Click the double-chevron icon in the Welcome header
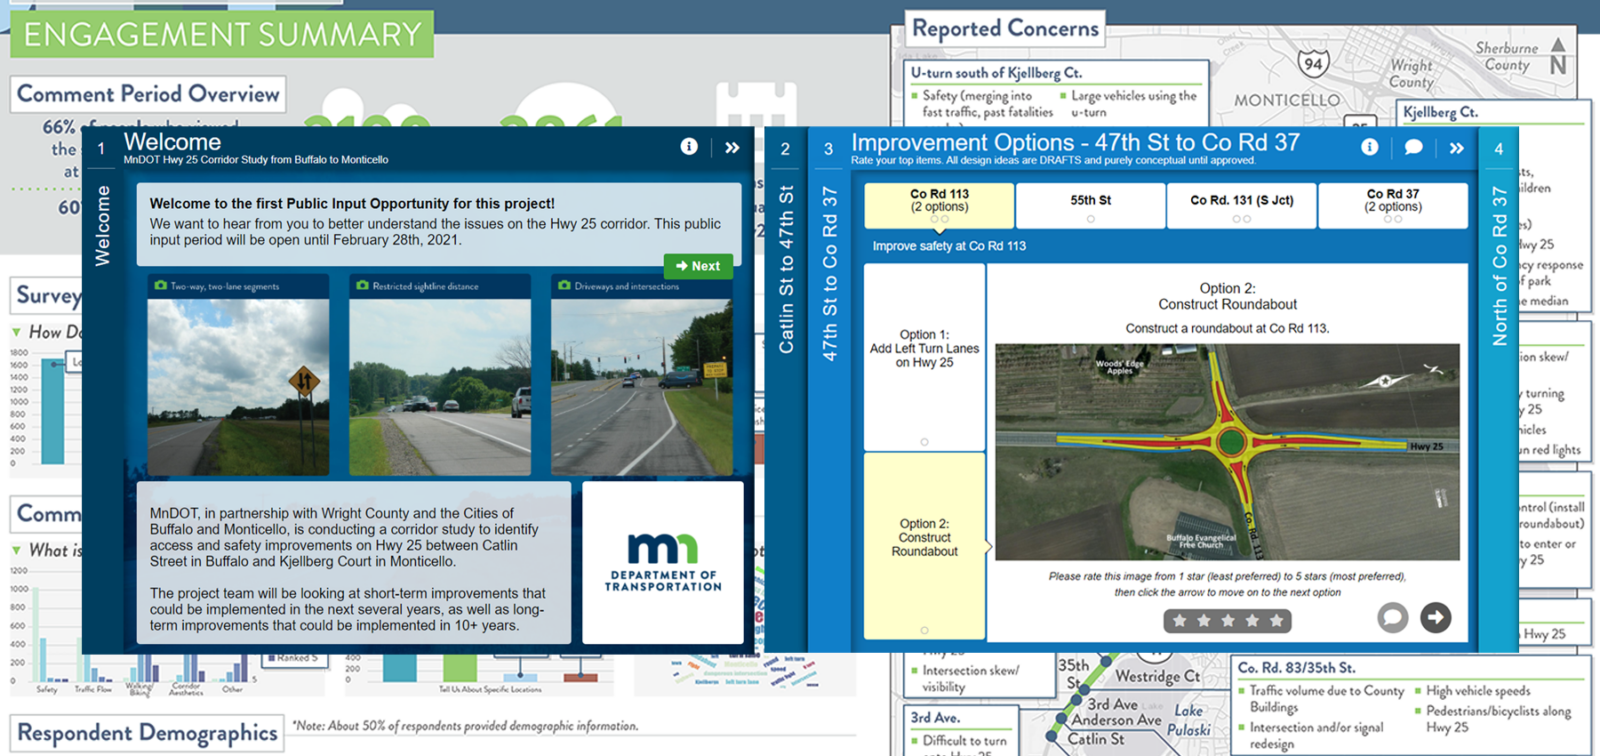The height and width of the screenshot is (756, 1600). [732, 148]
